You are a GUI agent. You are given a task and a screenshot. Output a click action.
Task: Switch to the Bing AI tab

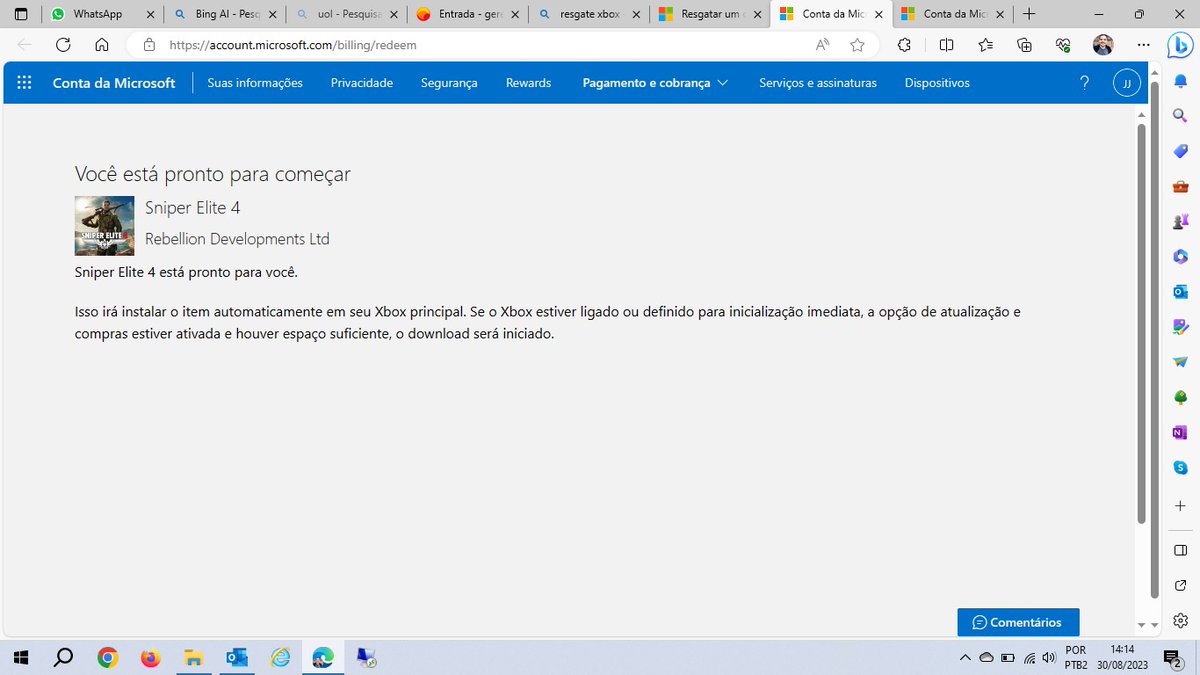pos(224,14)
